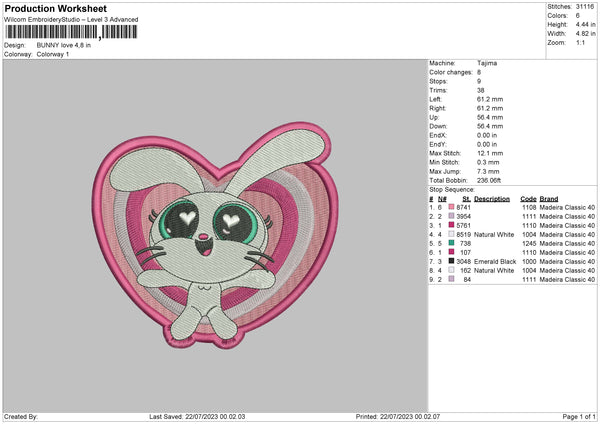Select the teal swatch for stop 5
The height and width of the screenshot is (424, 600).
pyautogui.click(x=452, y=243)
